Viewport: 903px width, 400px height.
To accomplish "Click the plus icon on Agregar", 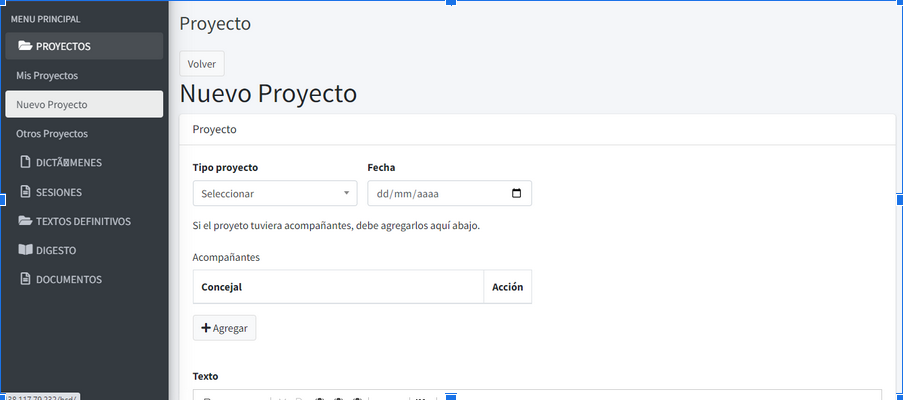I will click(206, 327).
